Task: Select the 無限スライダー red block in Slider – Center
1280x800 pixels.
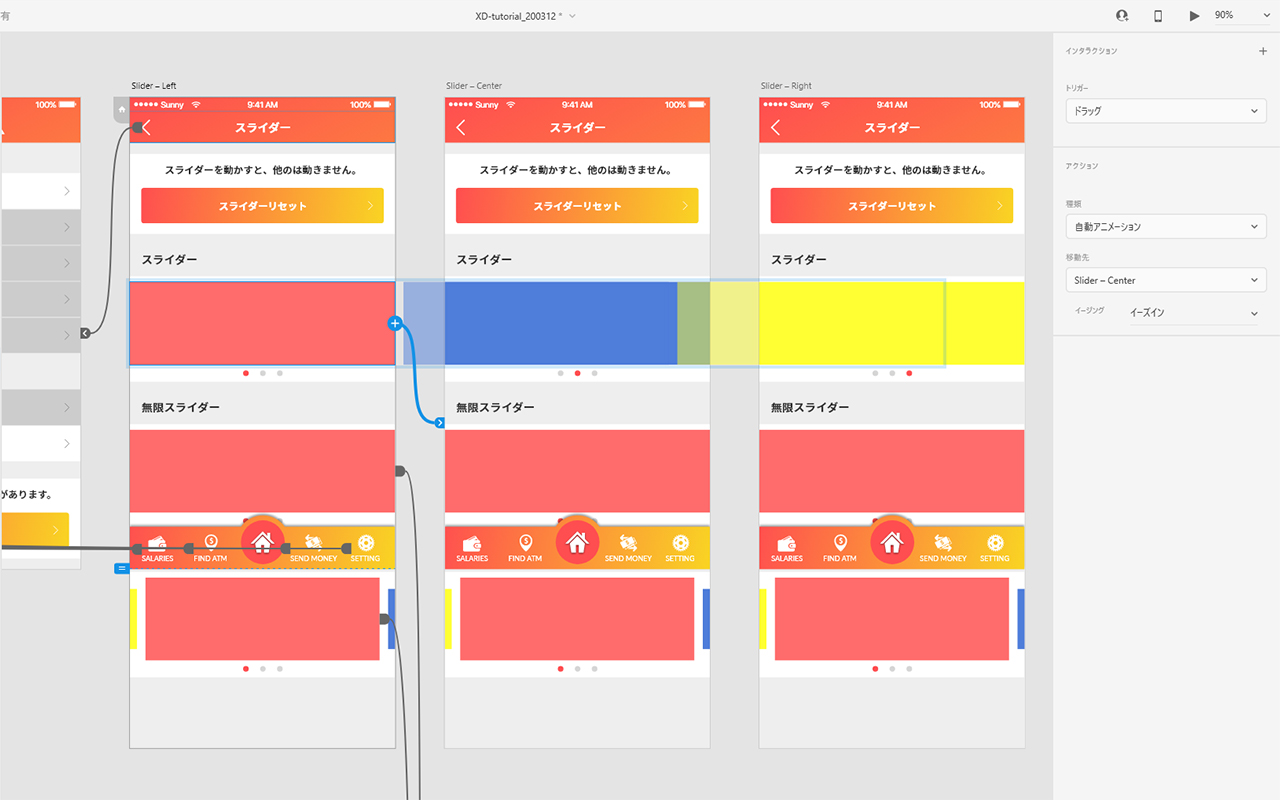Action: coord(577,471)
